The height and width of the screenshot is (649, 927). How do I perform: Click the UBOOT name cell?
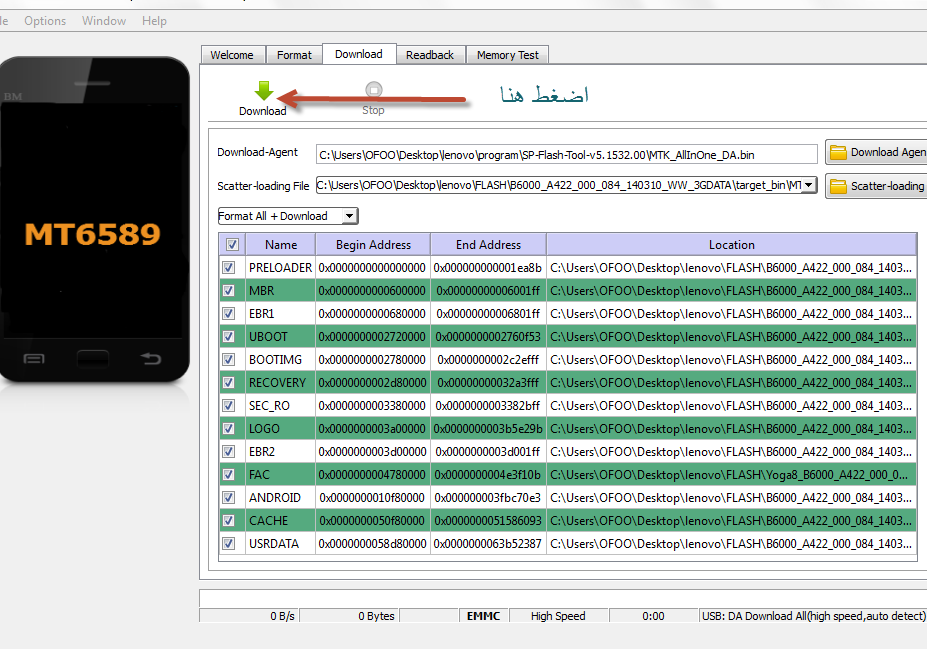pyautogui.click(x=281, y=337)
